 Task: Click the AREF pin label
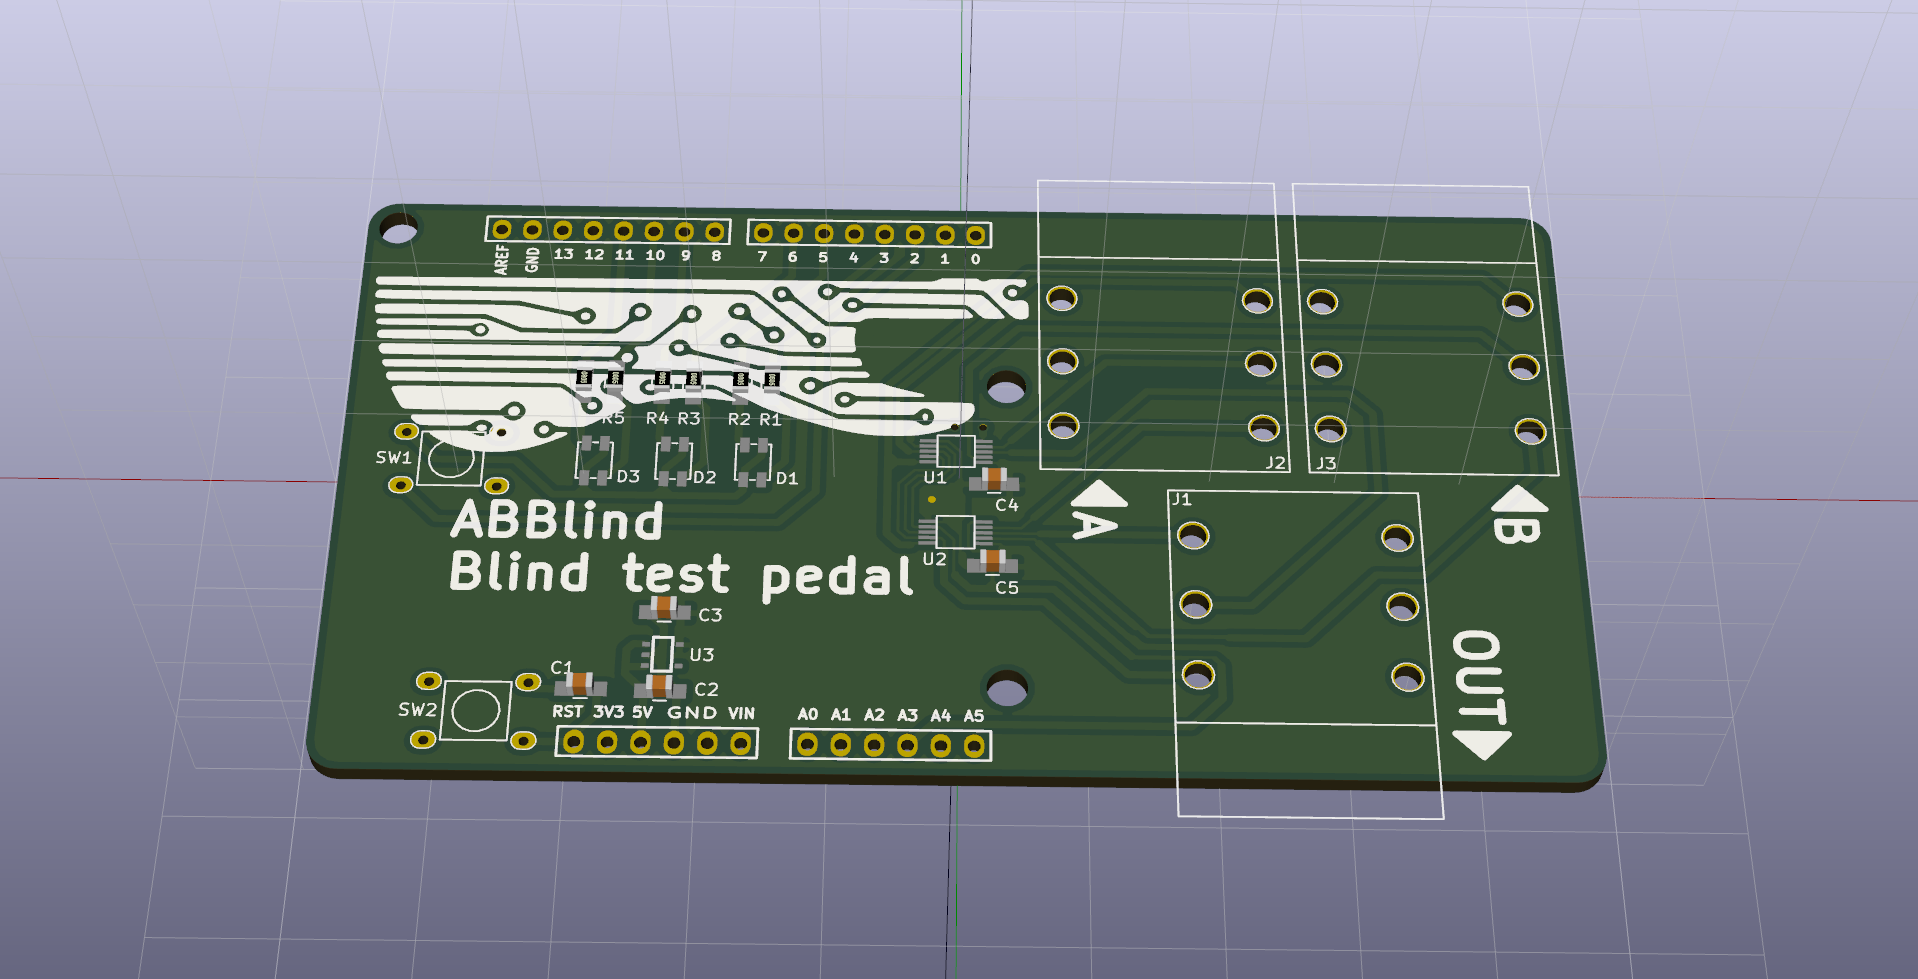(502, 259)
